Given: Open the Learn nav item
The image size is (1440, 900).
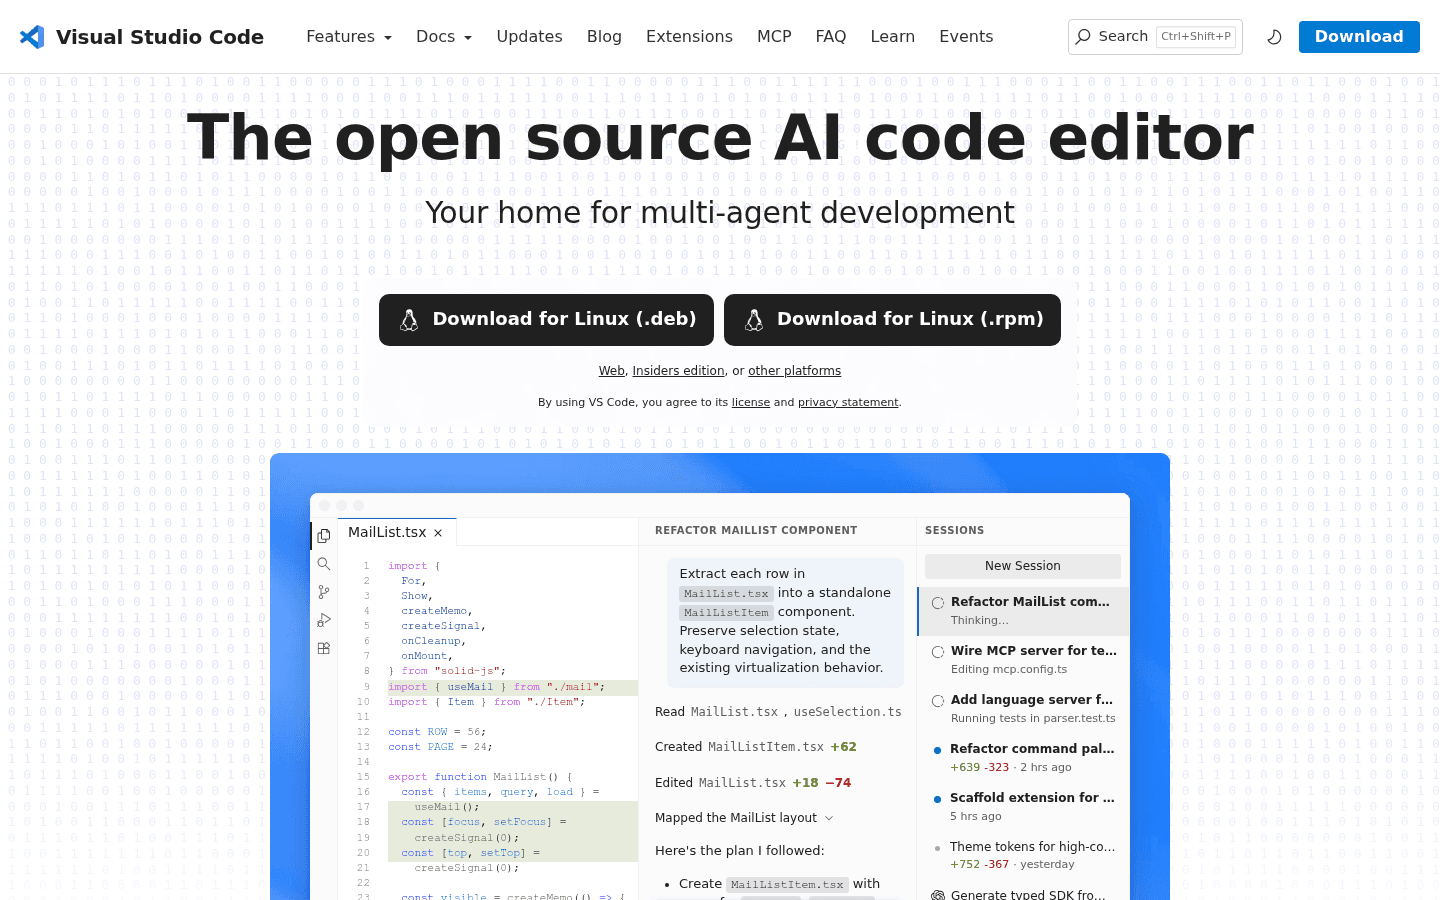Looking at the screenshot, I should 893,37.
